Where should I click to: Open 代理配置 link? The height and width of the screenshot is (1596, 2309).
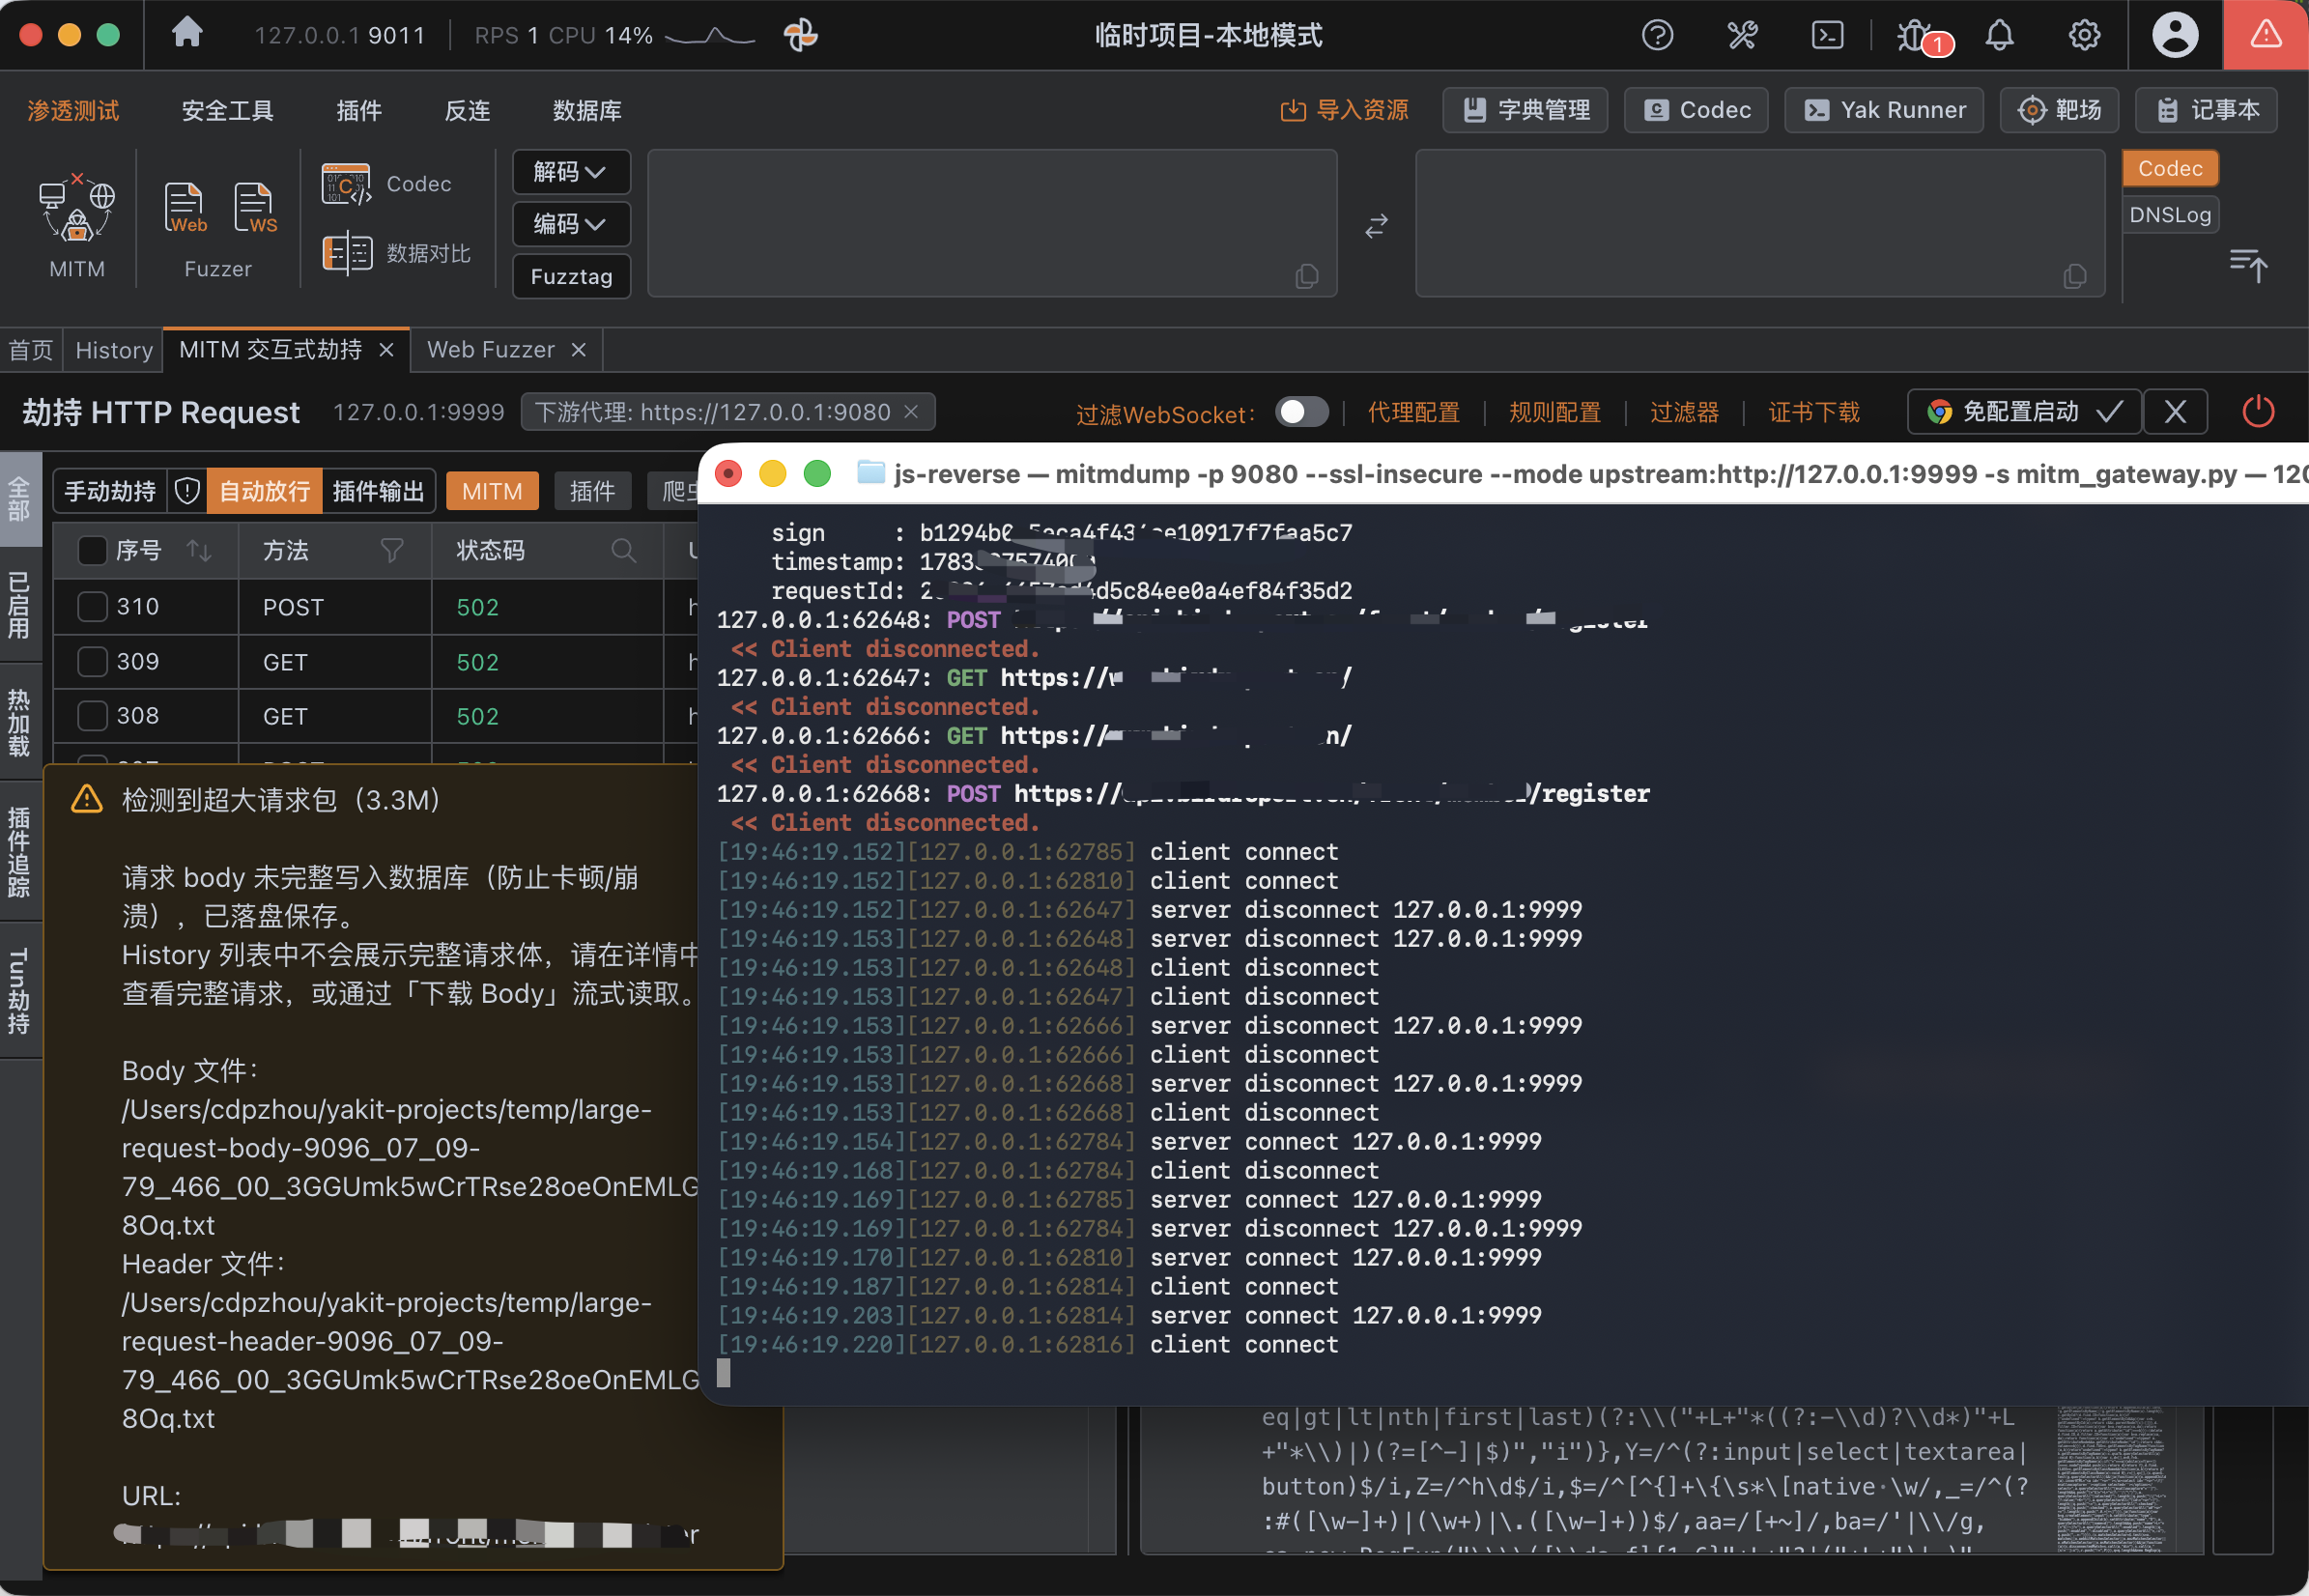1413,412
